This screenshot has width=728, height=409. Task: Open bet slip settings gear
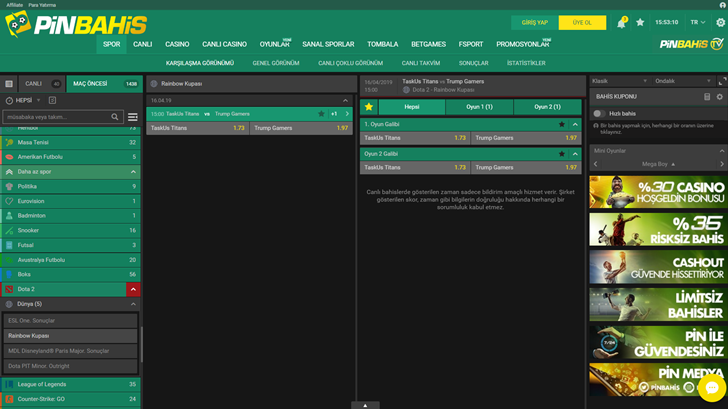pyautogui.click(x=720, y=97)
